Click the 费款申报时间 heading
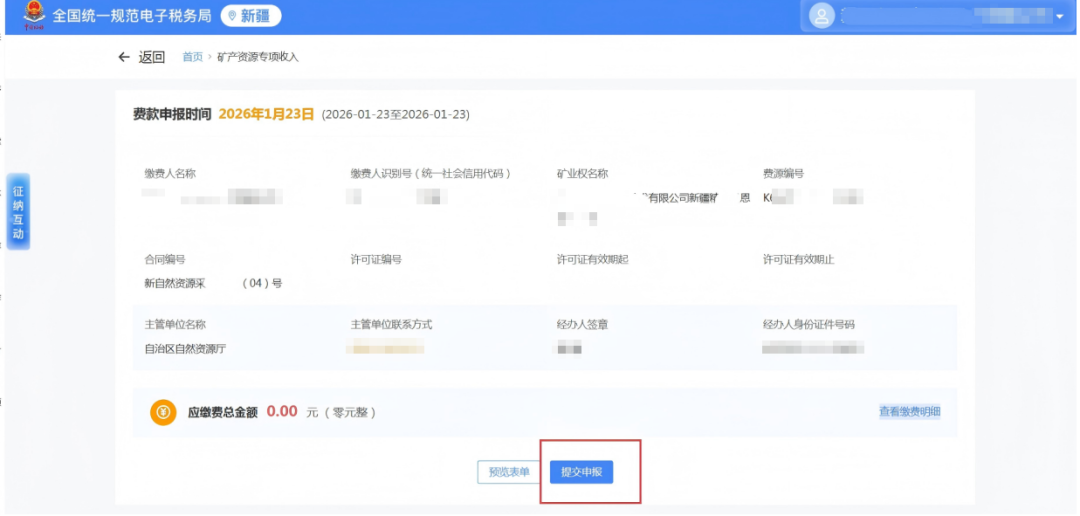The width and height of the screenshot is (1080, 516). [x=172, y=114]
